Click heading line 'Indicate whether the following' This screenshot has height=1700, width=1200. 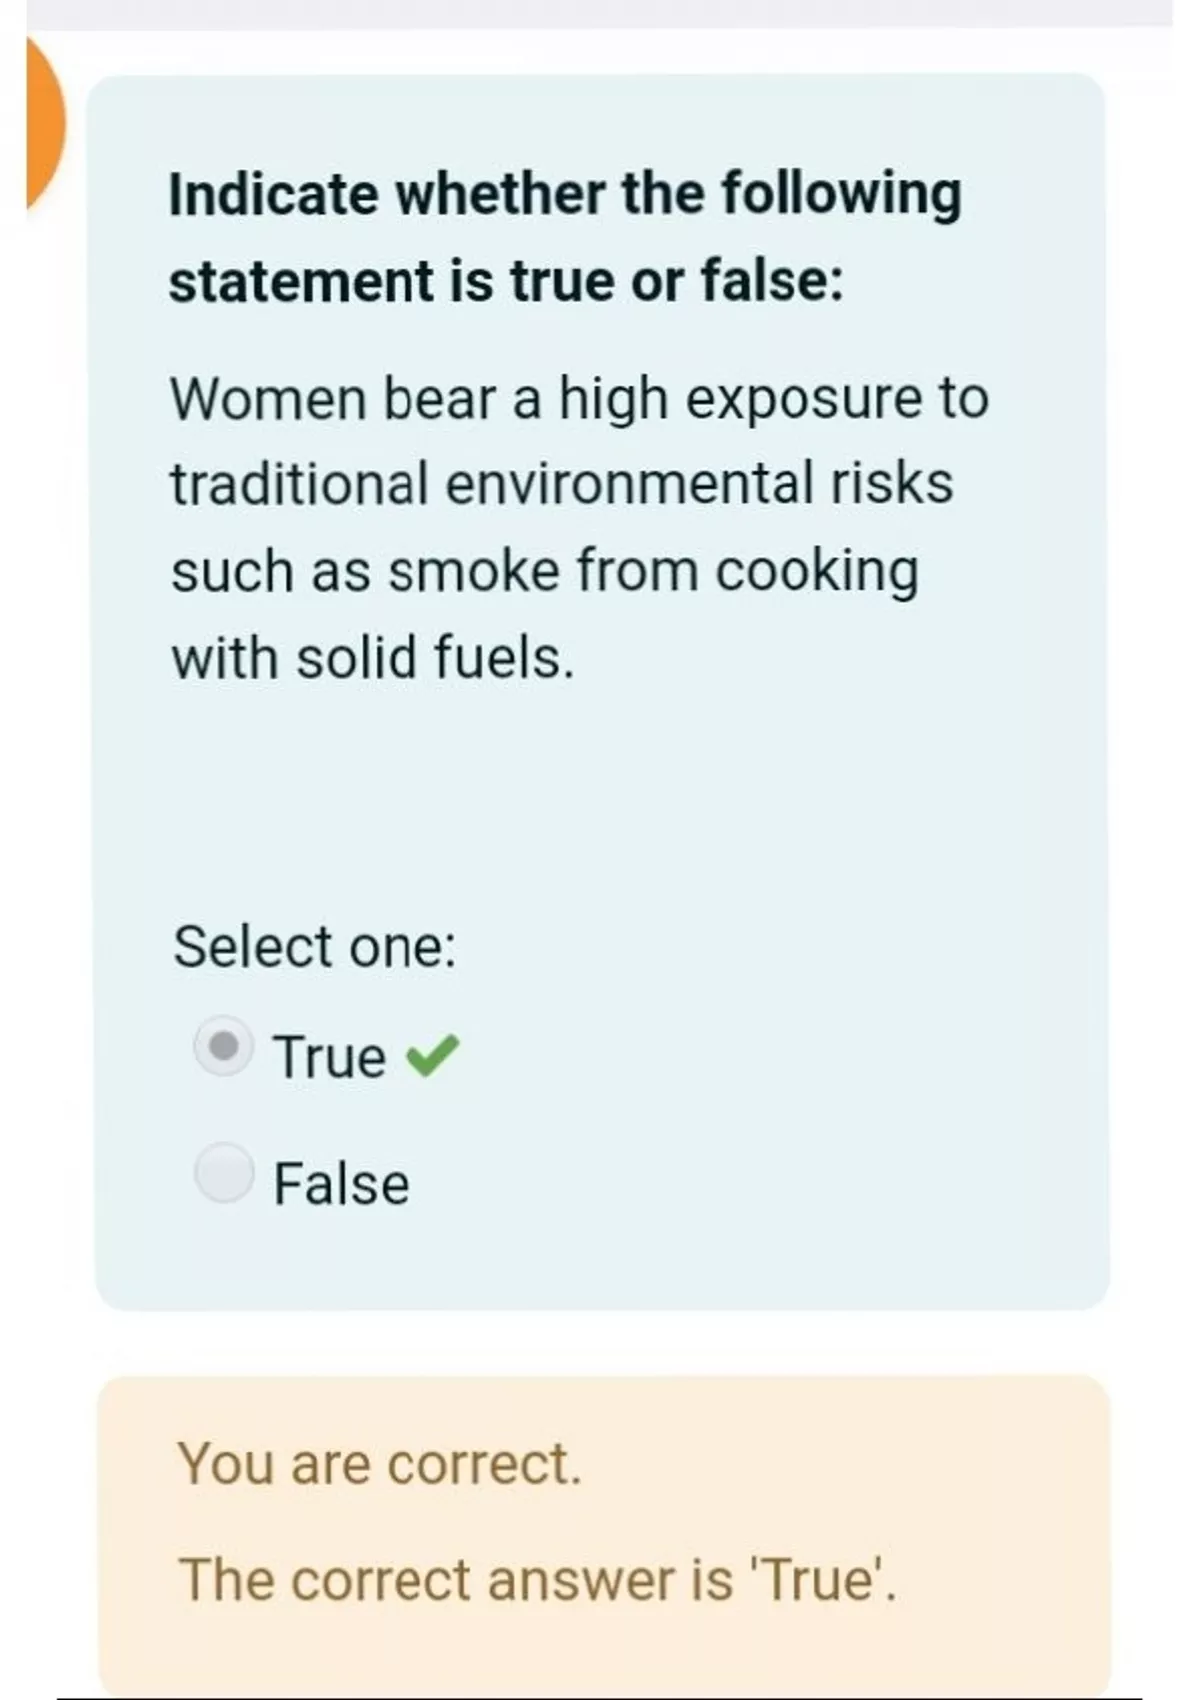[x=565, y=194]
